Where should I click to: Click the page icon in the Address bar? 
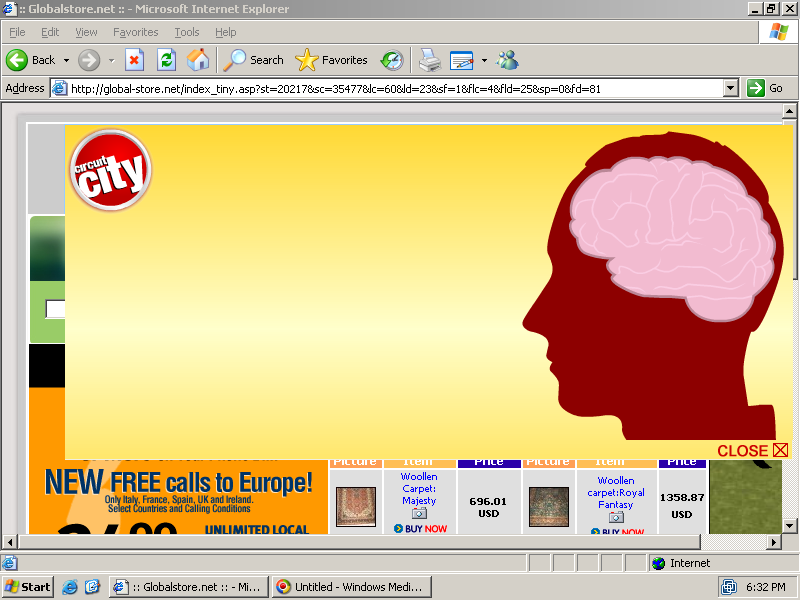click(60, 88)
